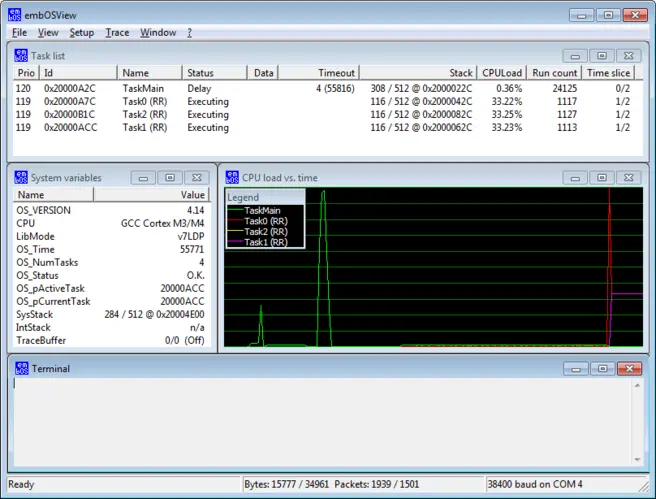Open the View menu
Screen dimensions: 656x499
click(x=48, y=33)
